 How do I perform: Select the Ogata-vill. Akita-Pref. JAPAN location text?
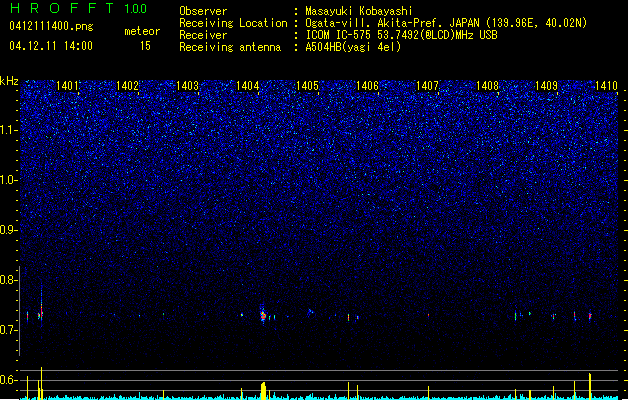446,23
